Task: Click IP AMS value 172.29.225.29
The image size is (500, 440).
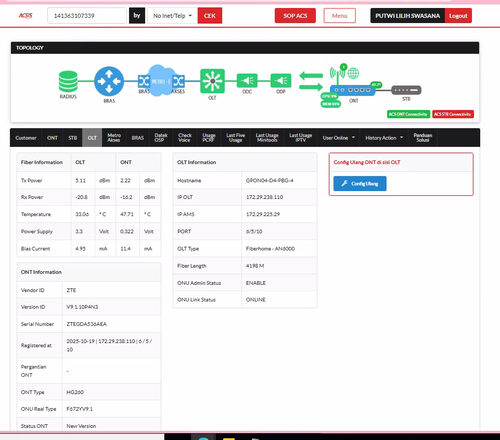Action: tap(263, 214)
